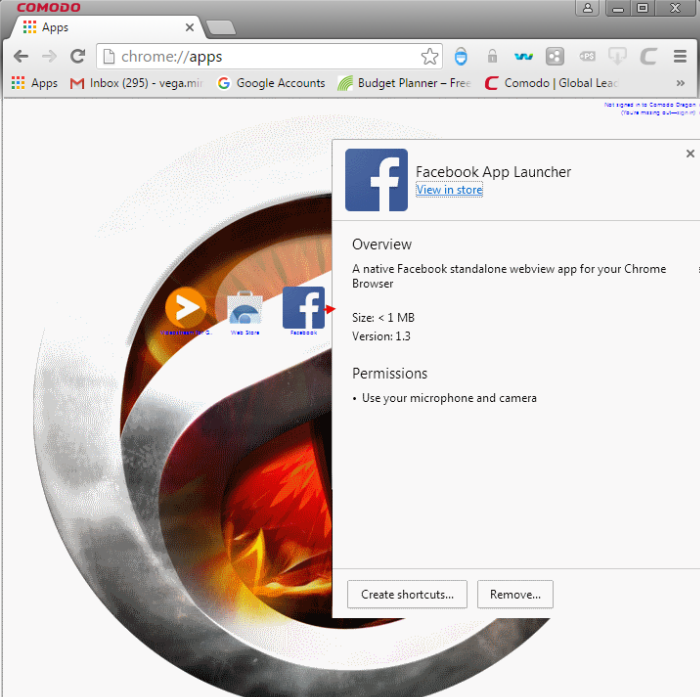The height and width of the screenshot is (697, 700).
Task: Open the Google Accounts bookmark
Action: coord(271,83)
